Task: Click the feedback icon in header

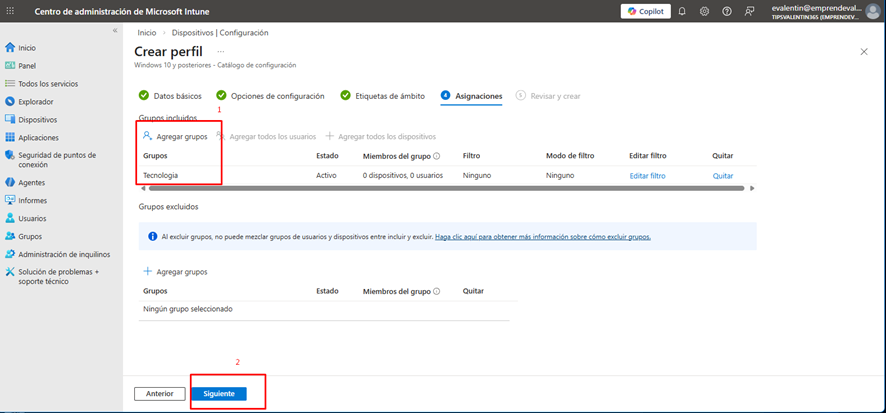Action: (749, 11)
